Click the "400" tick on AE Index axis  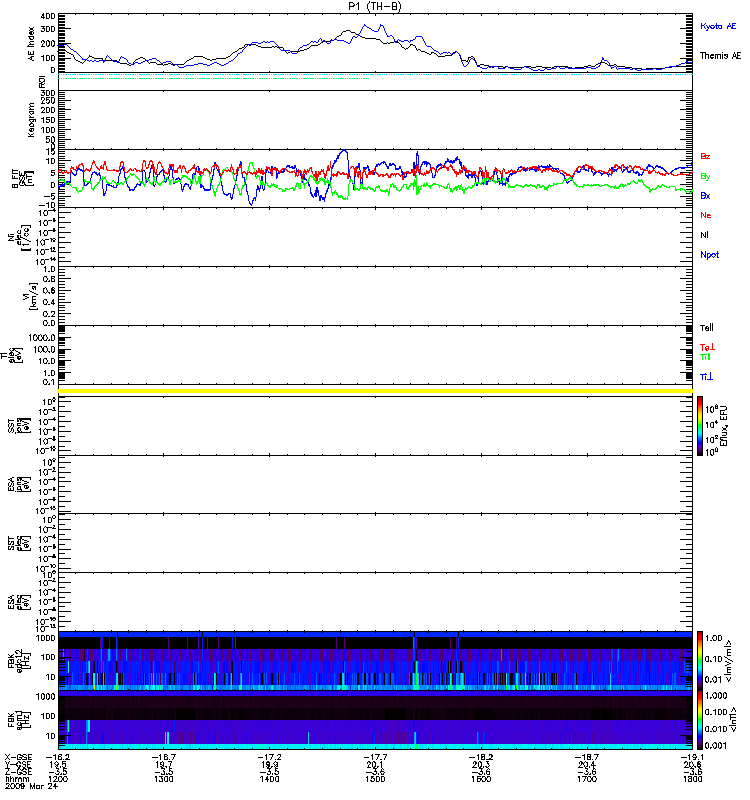[x=48, y=16]
